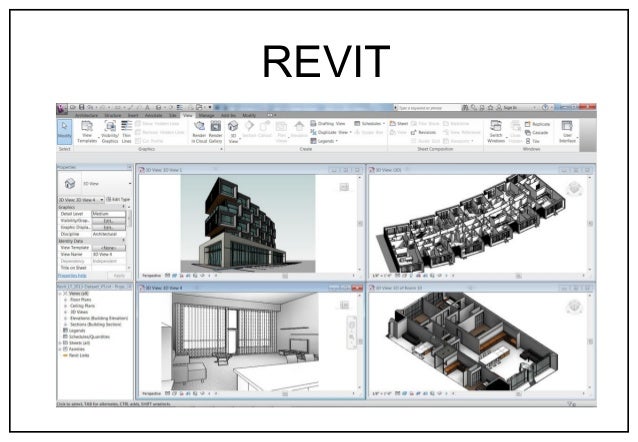Switch to the Modify ribbon tab
The image size is (638, 442).
[249, 116]
